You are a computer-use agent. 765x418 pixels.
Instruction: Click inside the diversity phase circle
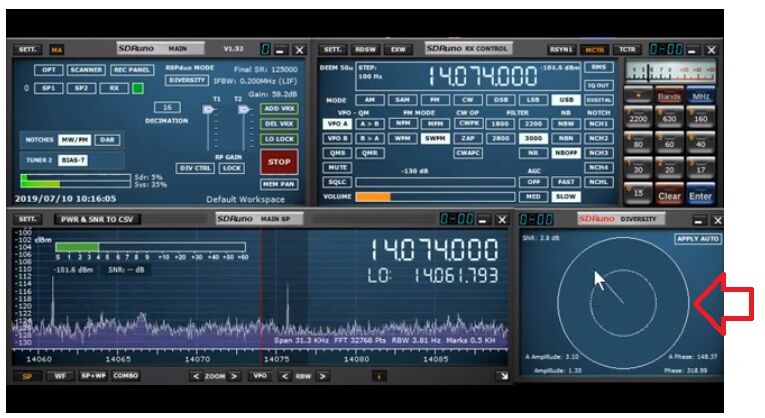click(x=623, y=303)
